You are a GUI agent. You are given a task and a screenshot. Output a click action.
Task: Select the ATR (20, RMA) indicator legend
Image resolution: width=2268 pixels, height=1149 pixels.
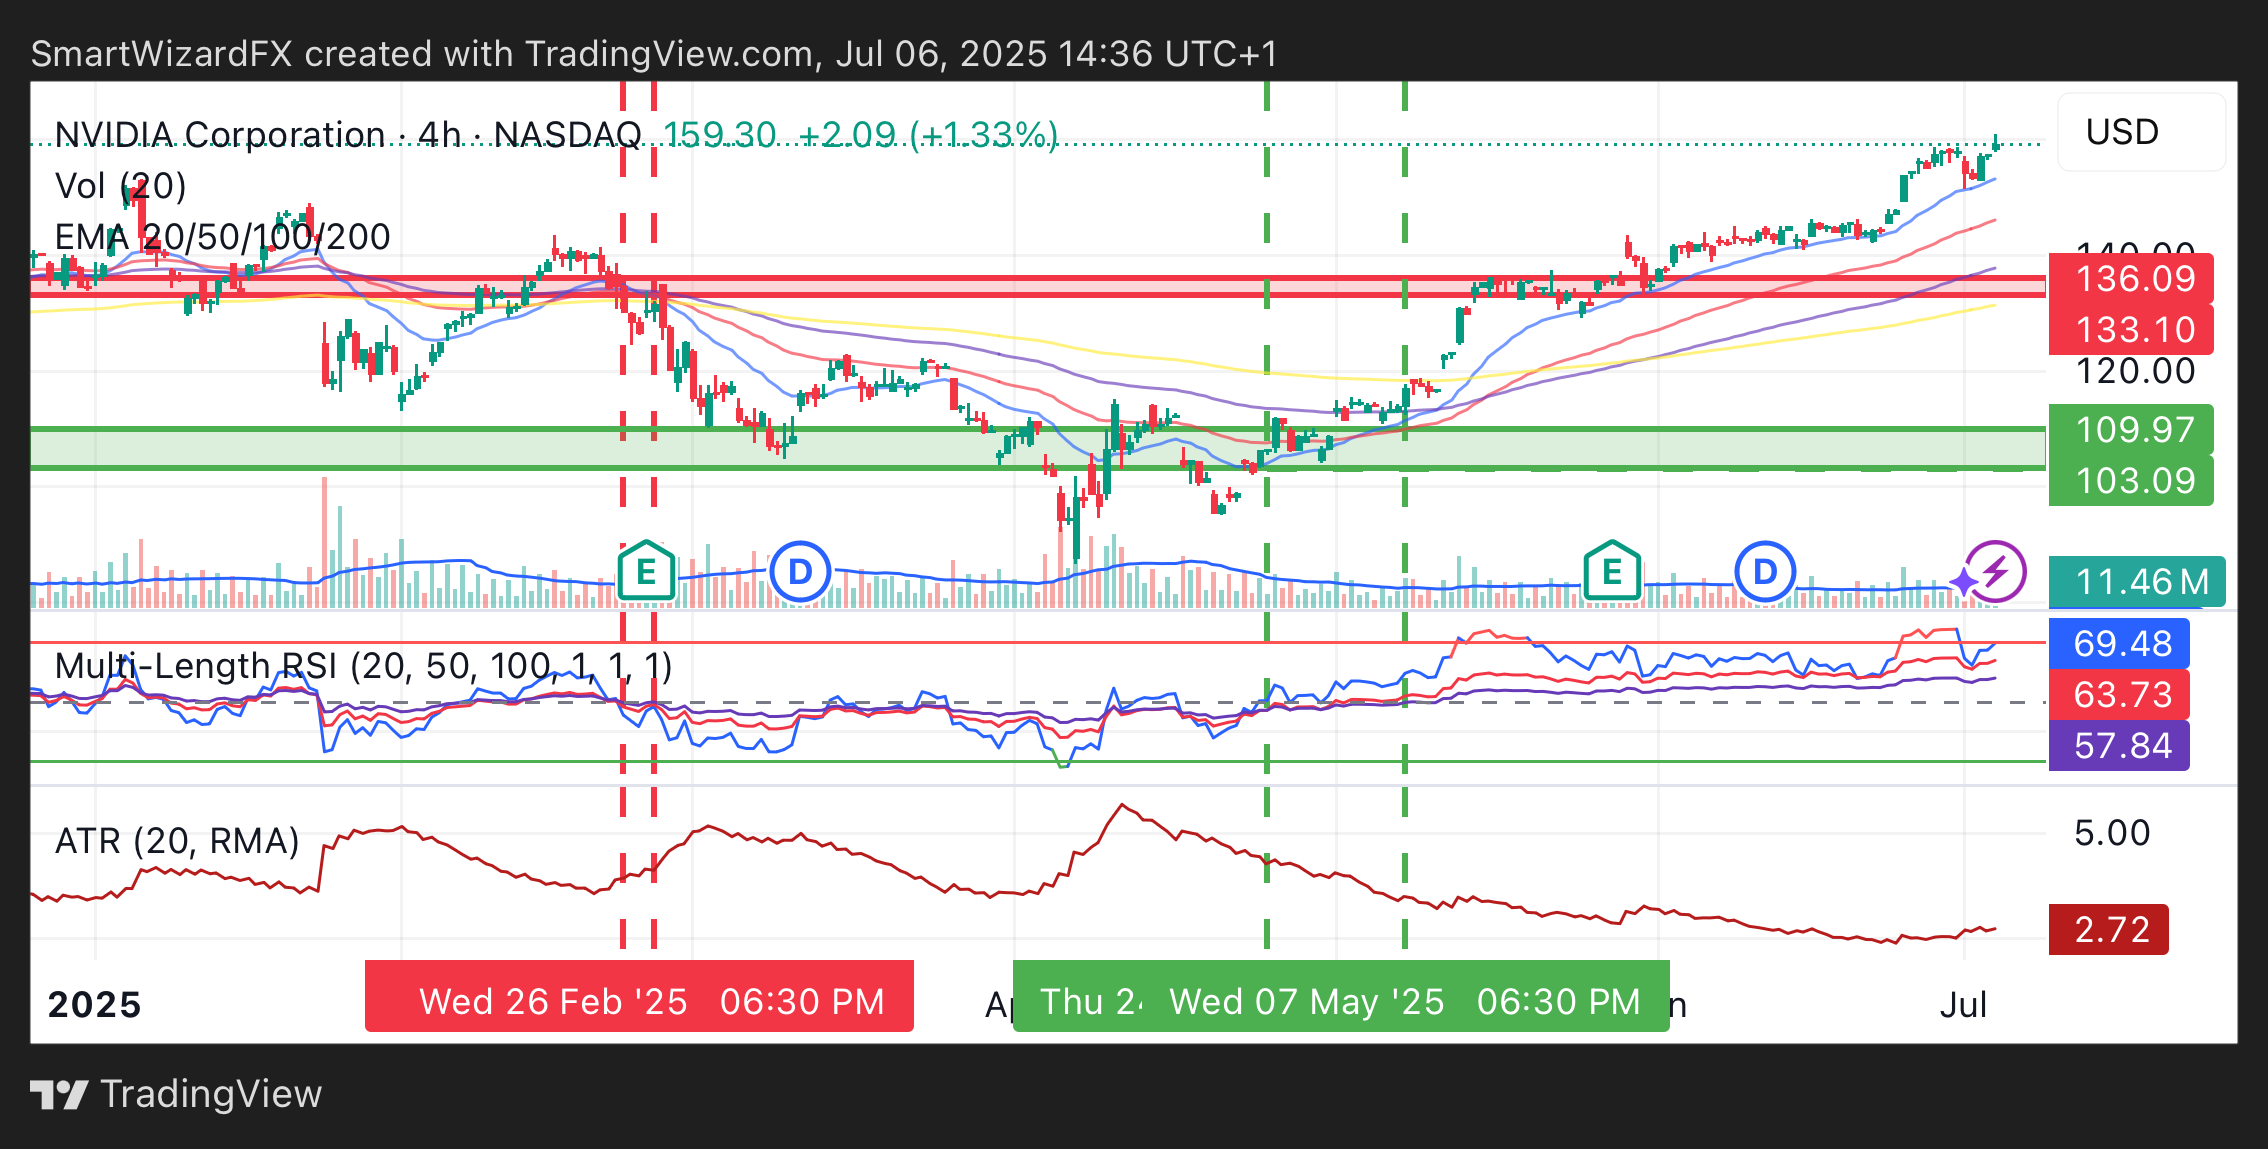(x=177, y=841)
